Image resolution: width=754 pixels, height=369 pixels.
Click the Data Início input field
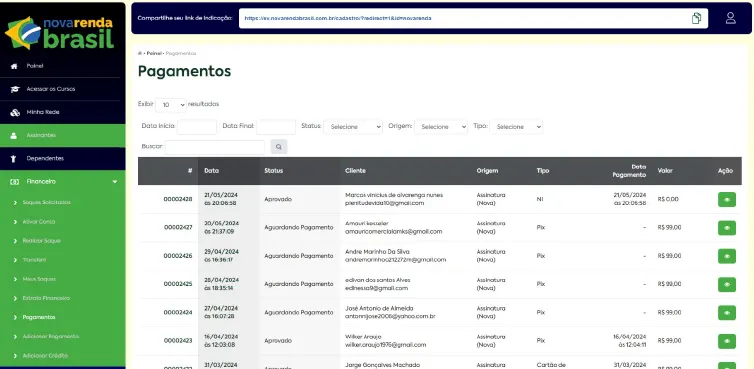coord(197,127)
